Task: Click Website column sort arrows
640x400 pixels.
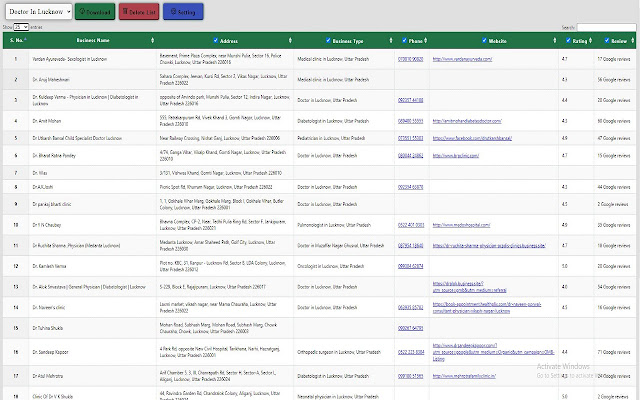Action: tap(554, 40)
